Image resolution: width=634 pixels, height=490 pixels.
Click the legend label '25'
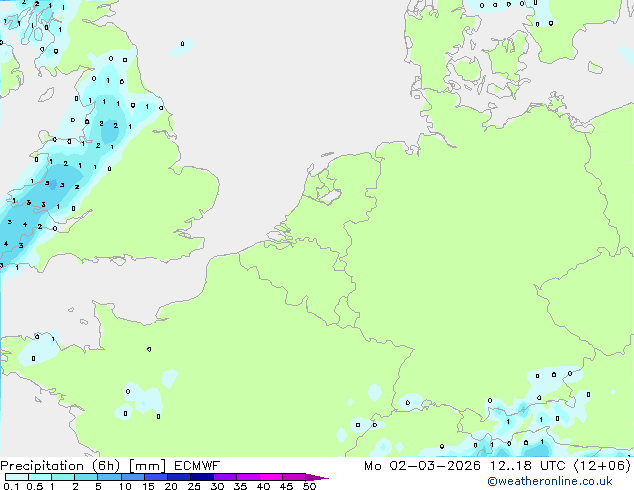point(194,486)
